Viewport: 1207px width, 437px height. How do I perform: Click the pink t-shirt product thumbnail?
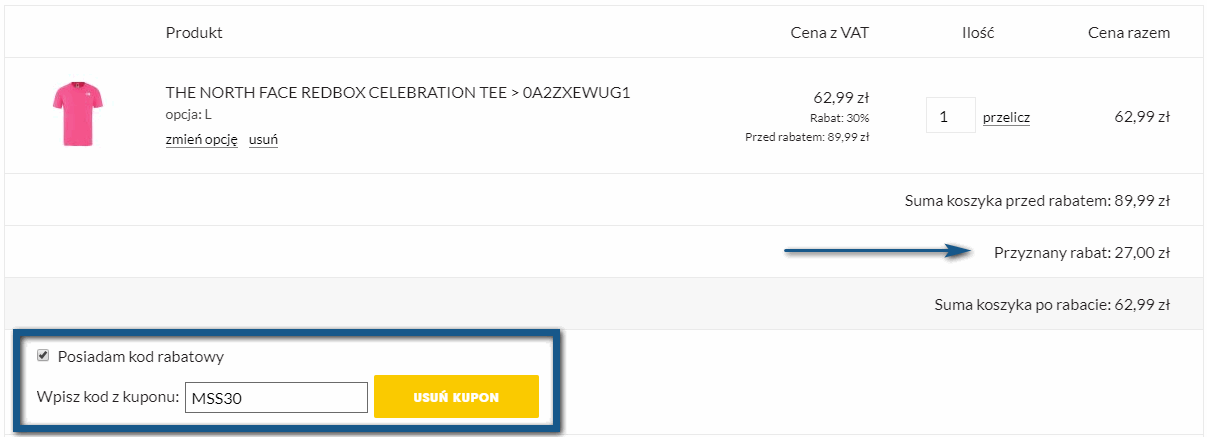(x=78, y=115)
